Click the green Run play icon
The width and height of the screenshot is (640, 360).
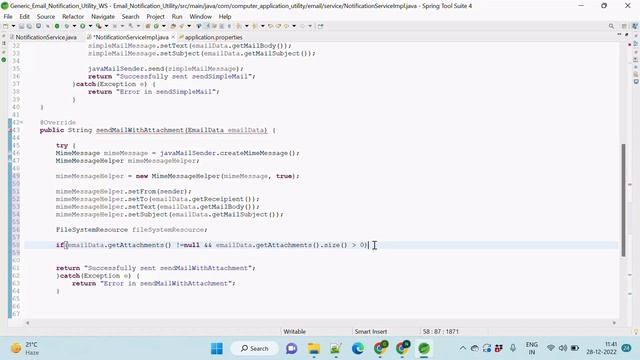(x=82, y=26)
